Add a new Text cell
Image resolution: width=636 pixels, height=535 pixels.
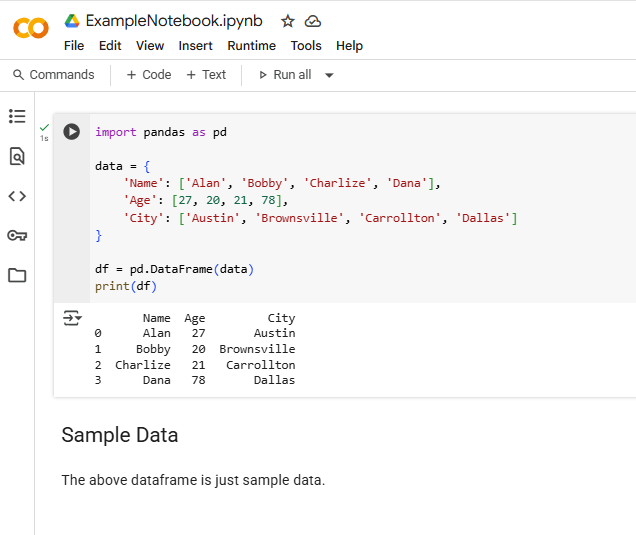coord(206,75)
